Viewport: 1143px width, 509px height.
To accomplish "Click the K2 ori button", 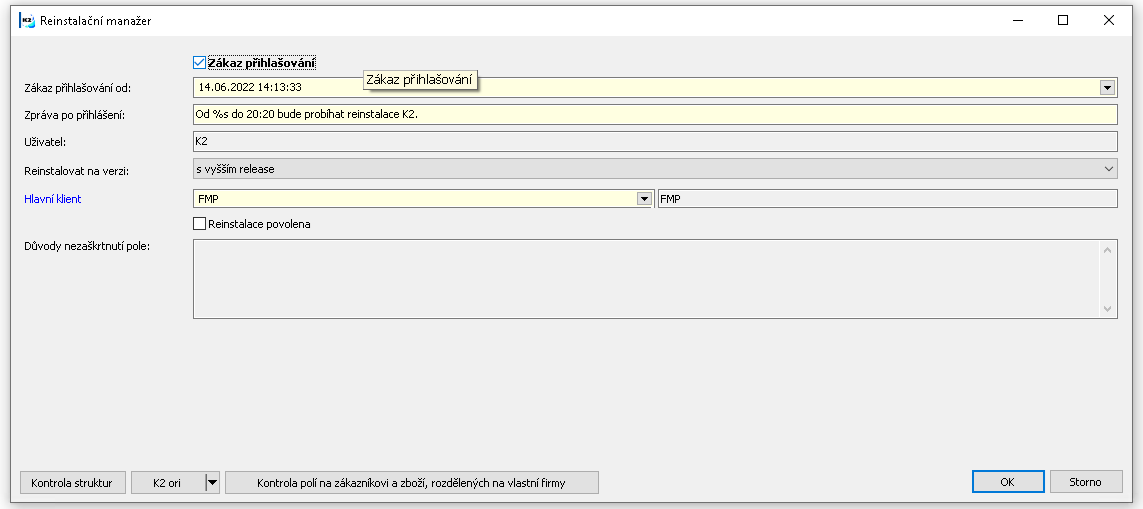I will click(167, 483).
